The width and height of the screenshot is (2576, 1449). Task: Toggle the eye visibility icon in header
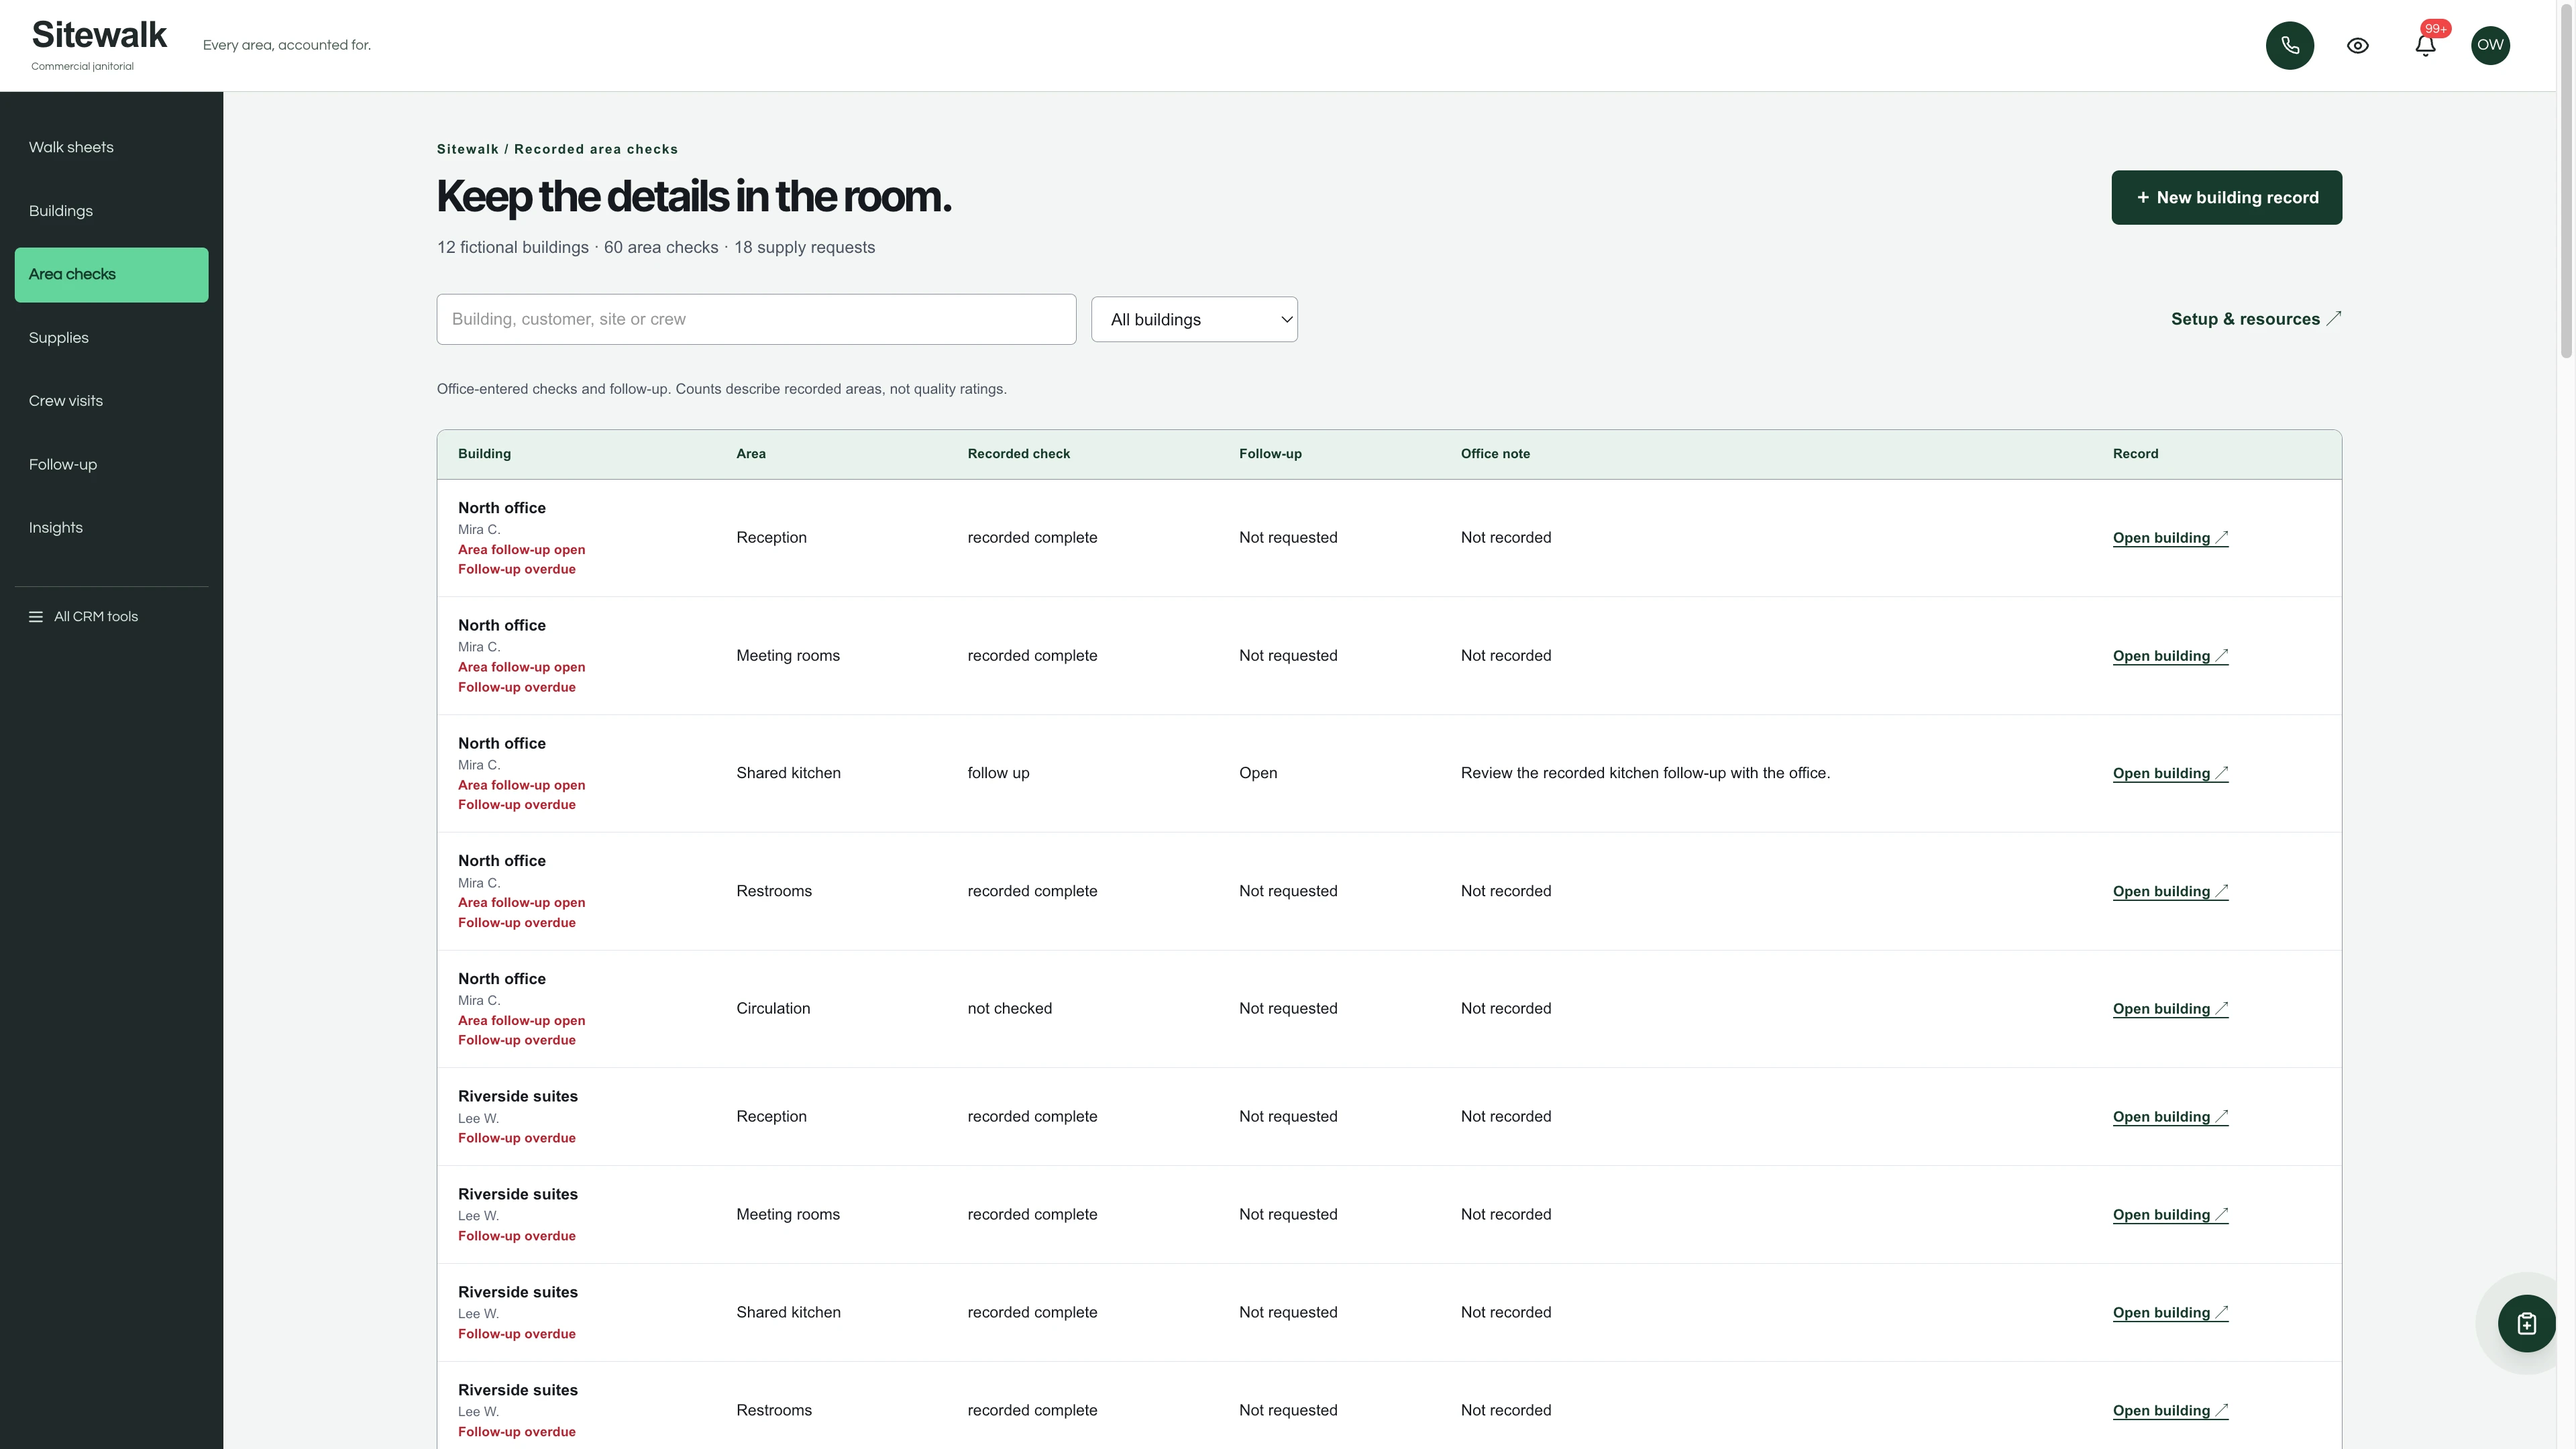pyautogui.click(x=2357, y=45)
